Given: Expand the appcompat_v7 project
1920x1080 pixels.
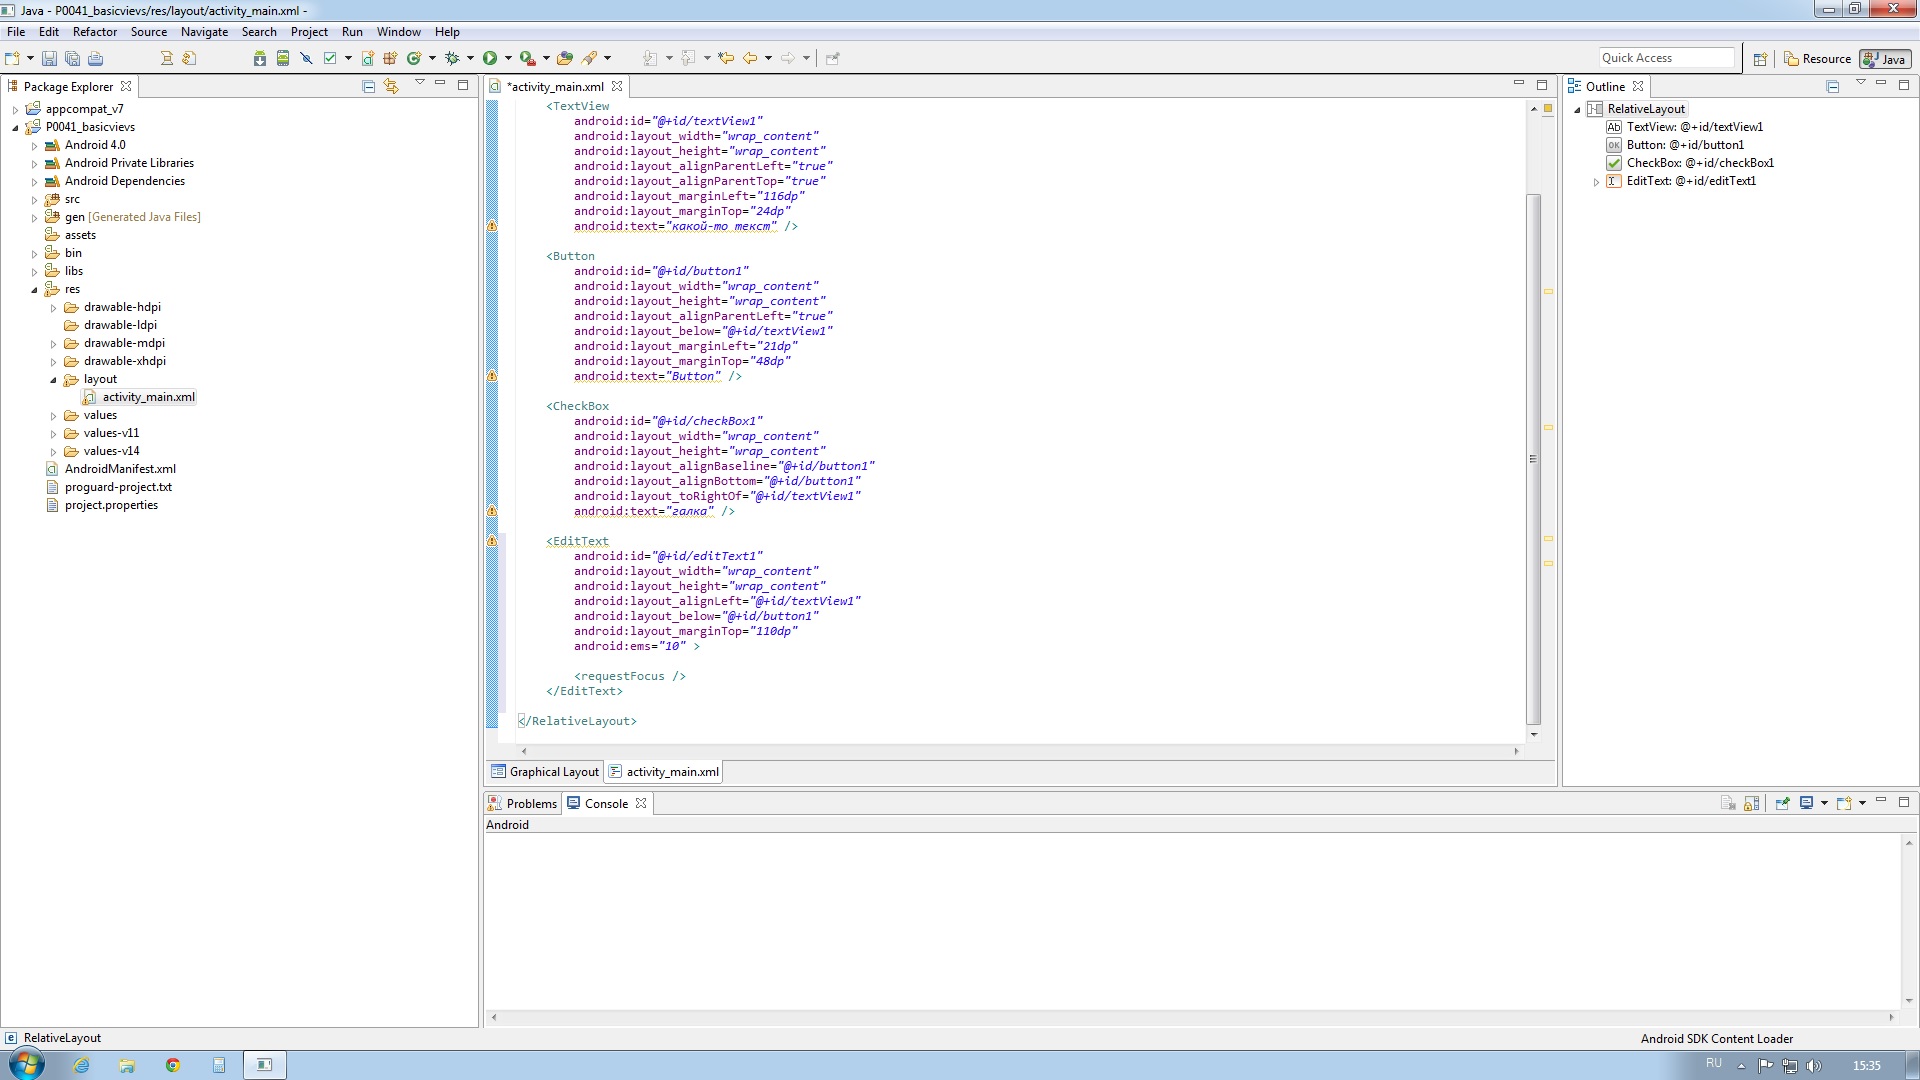Looking at the screenshot, I should point(15,110).
